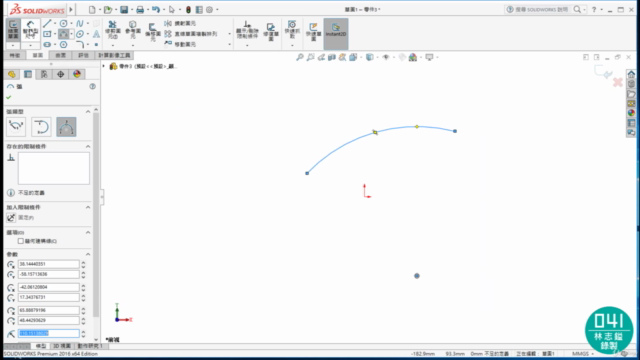Viewport: 640px width, 360px height.
Task: Collapse the Existing Relations section
Action: (x=88, y=146)
